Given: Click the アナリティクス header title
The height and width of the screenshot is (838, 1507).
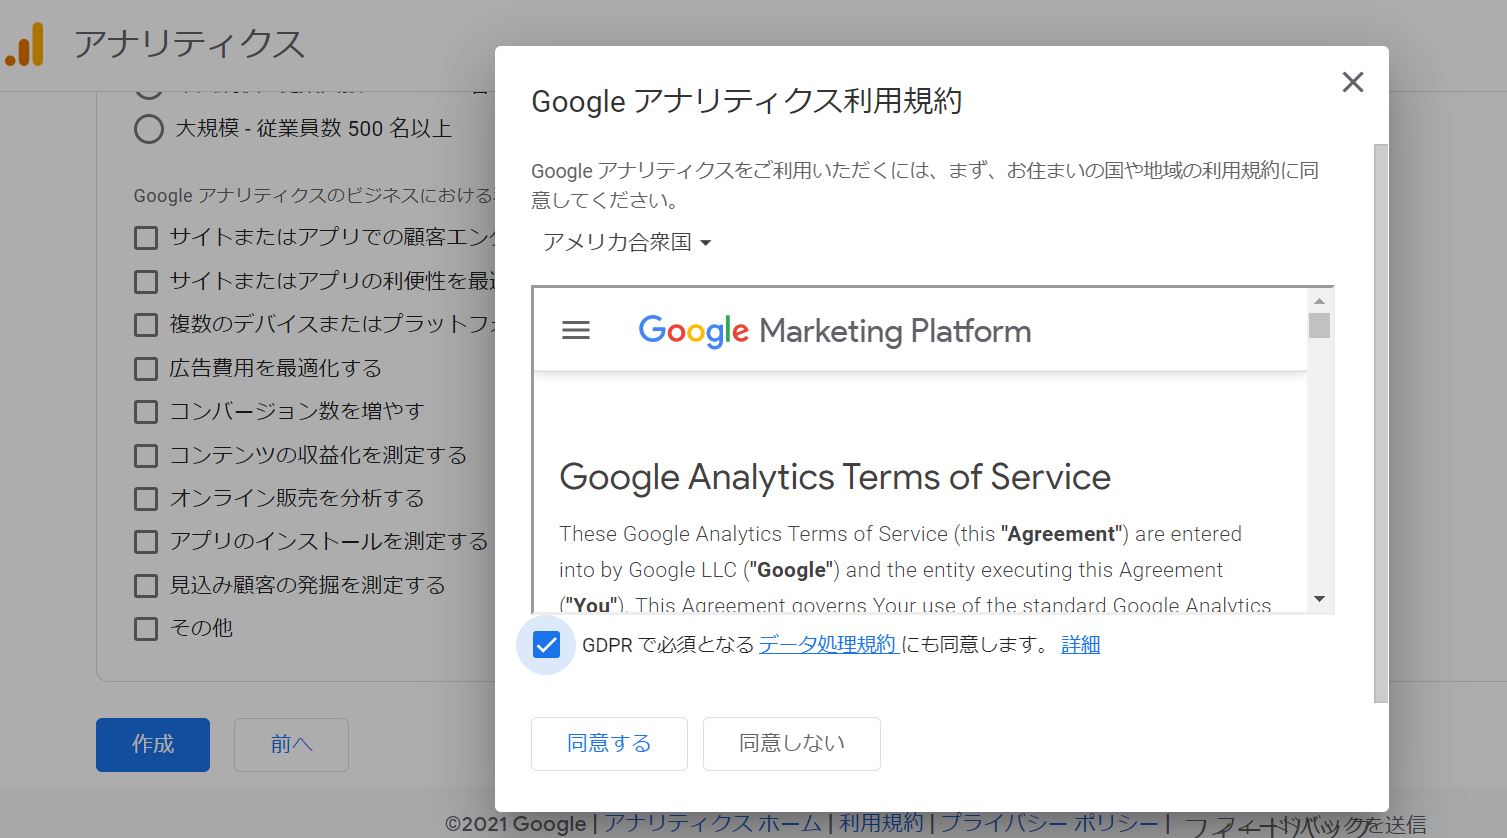Looking at the screenshot, I should tap(189, 45).
